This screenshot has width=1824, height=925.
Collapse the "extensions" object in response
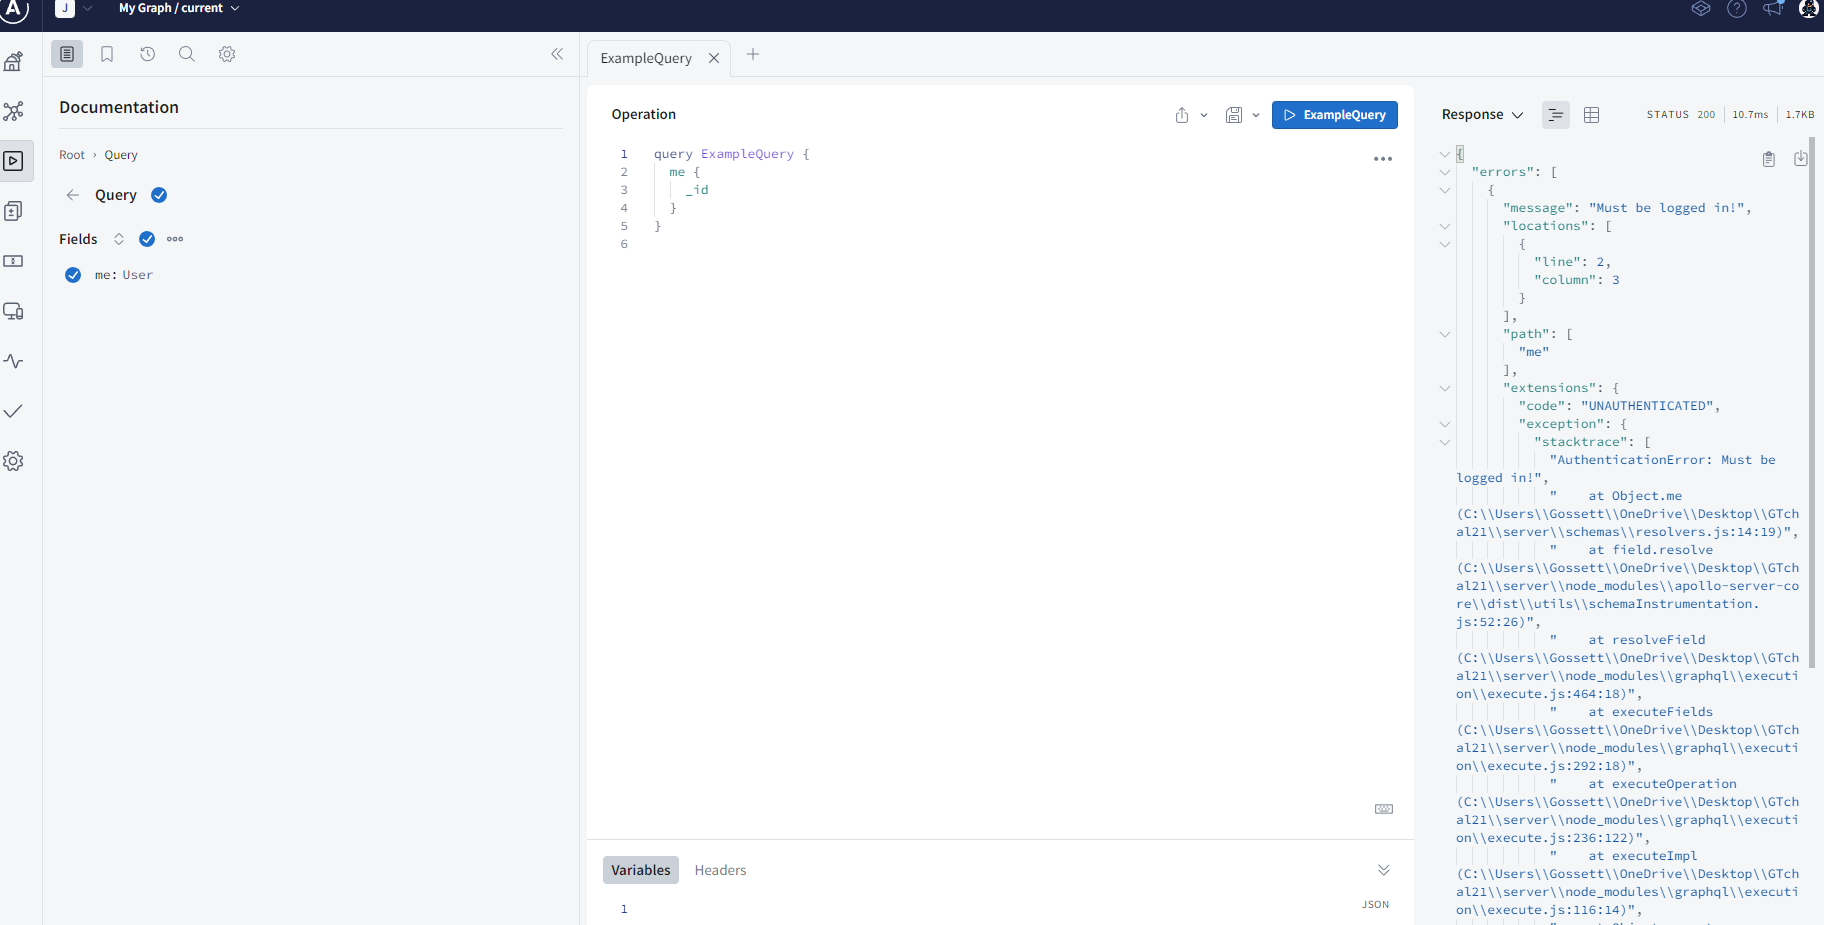(1445, 388)
